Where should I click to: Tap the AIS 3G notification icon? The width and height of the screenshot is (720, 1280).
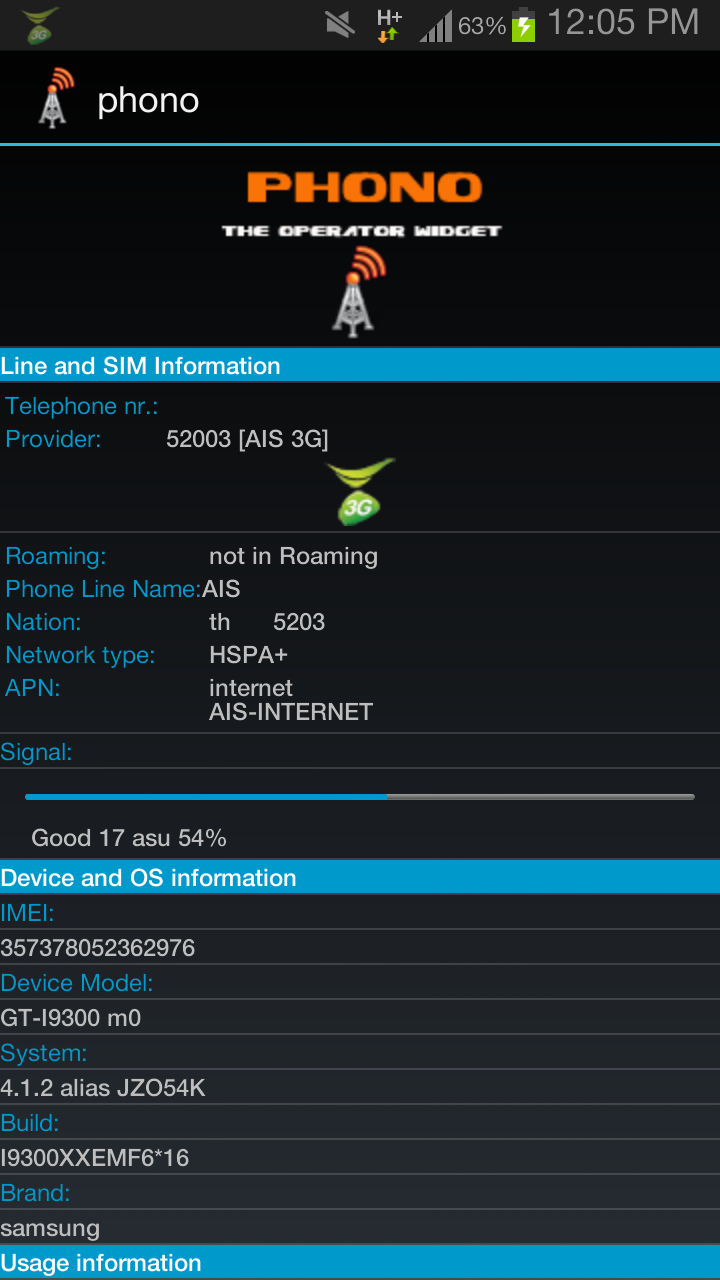pyautogui.click(x=40, y=25)
